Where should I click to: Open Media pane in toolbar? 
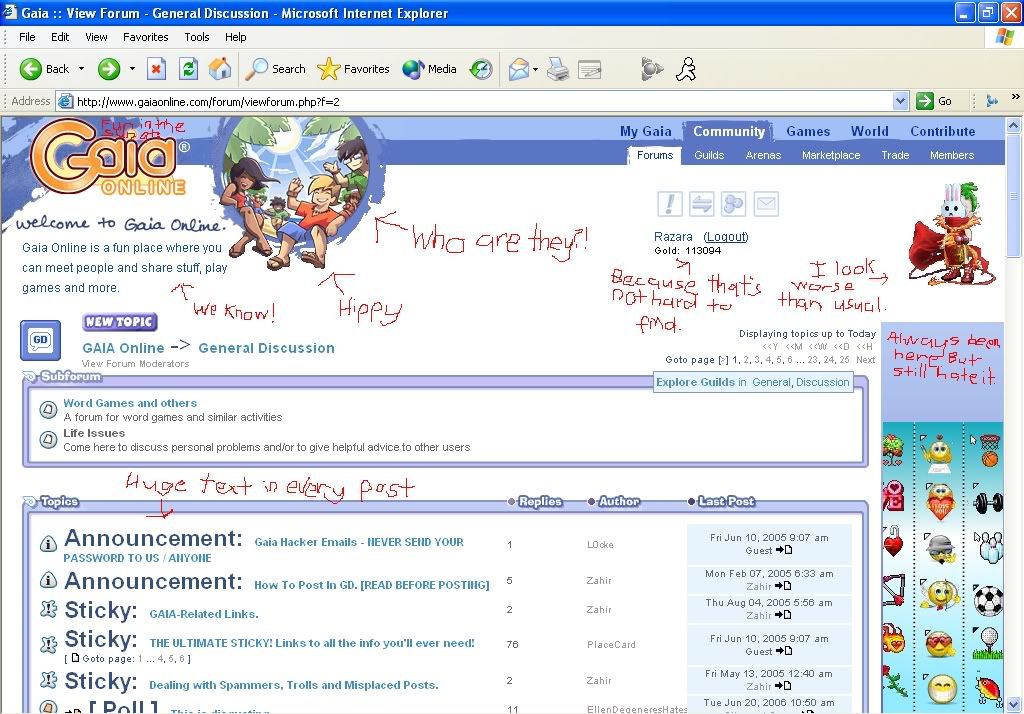coord(429,69)
